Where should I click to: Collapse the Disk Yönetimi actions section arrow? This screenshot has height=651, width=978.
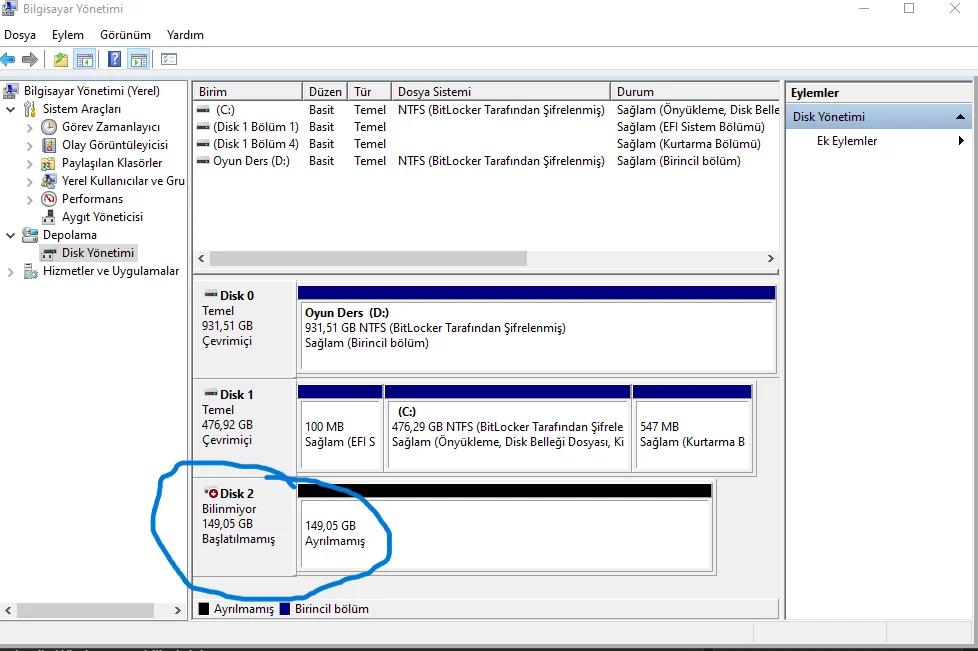[x=960, y=117]
